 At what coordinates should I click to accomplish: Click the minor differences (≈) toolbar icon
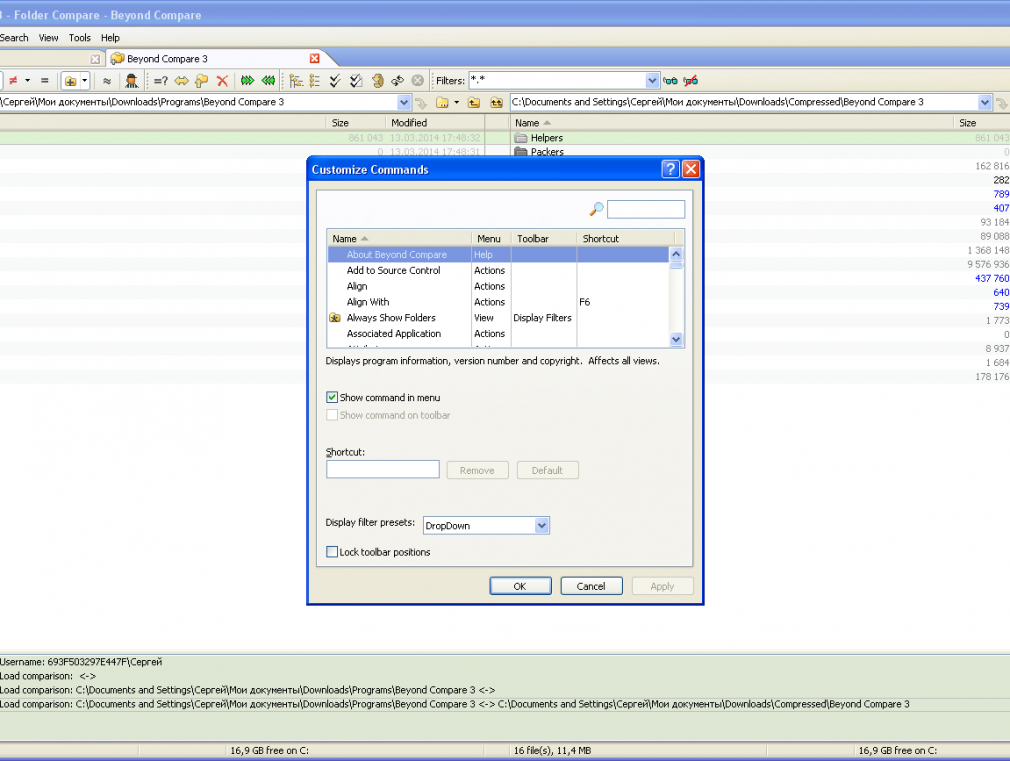point(107,81)
